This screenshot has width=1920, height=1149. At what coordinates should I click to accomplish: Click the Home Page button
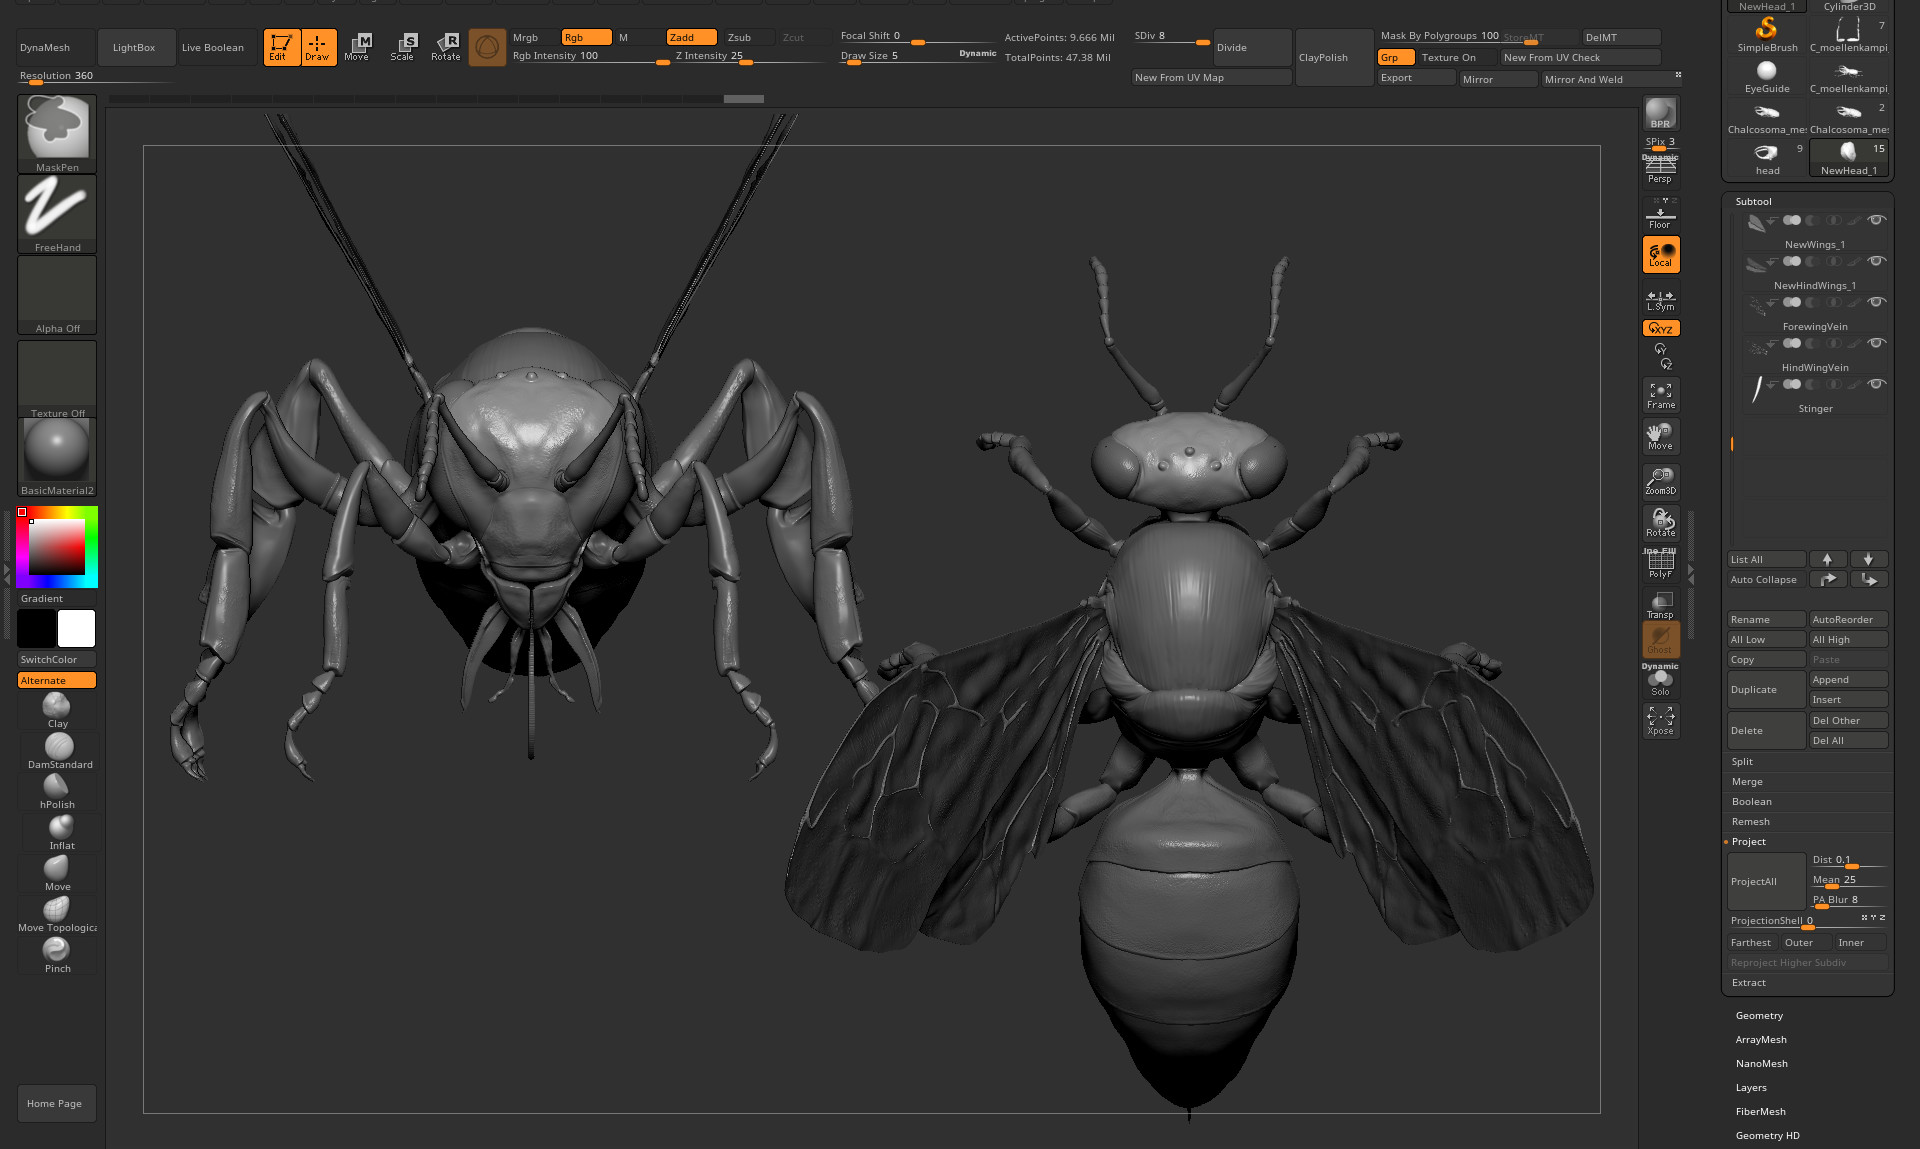click(x=56, y=1103)
